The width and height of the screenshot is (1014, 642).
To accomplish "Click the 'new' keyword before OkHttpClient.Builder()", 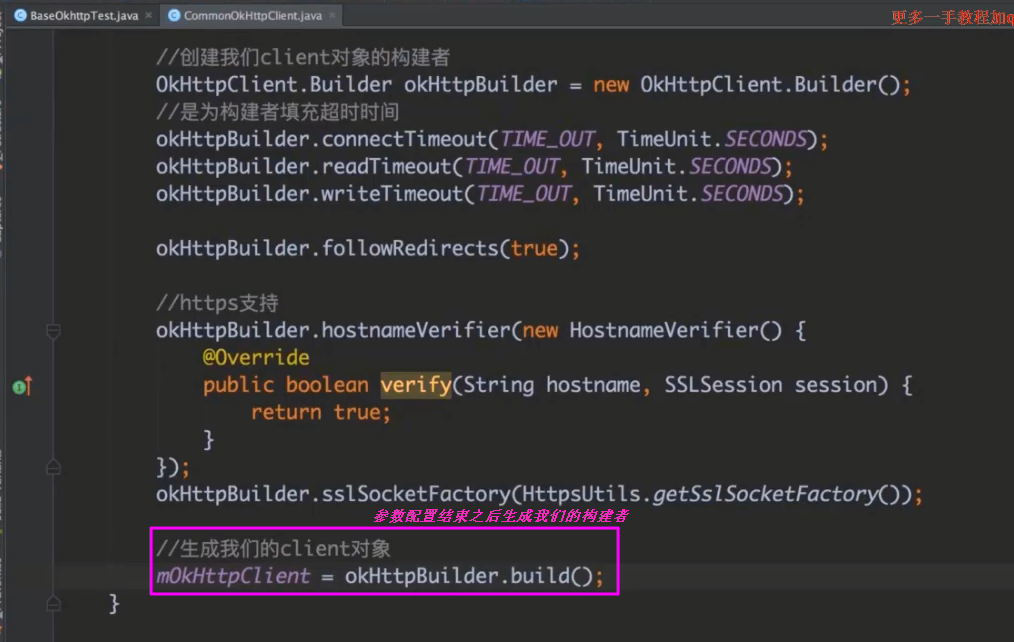I will (611, 85).
